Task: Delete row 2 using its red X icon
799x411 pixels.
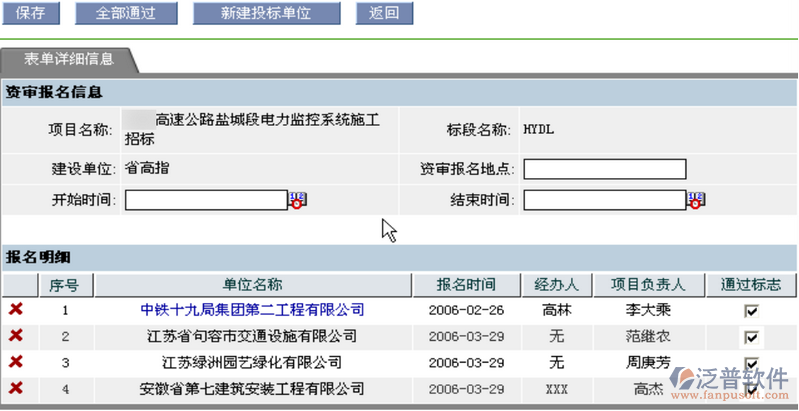Action: [16, 336]
